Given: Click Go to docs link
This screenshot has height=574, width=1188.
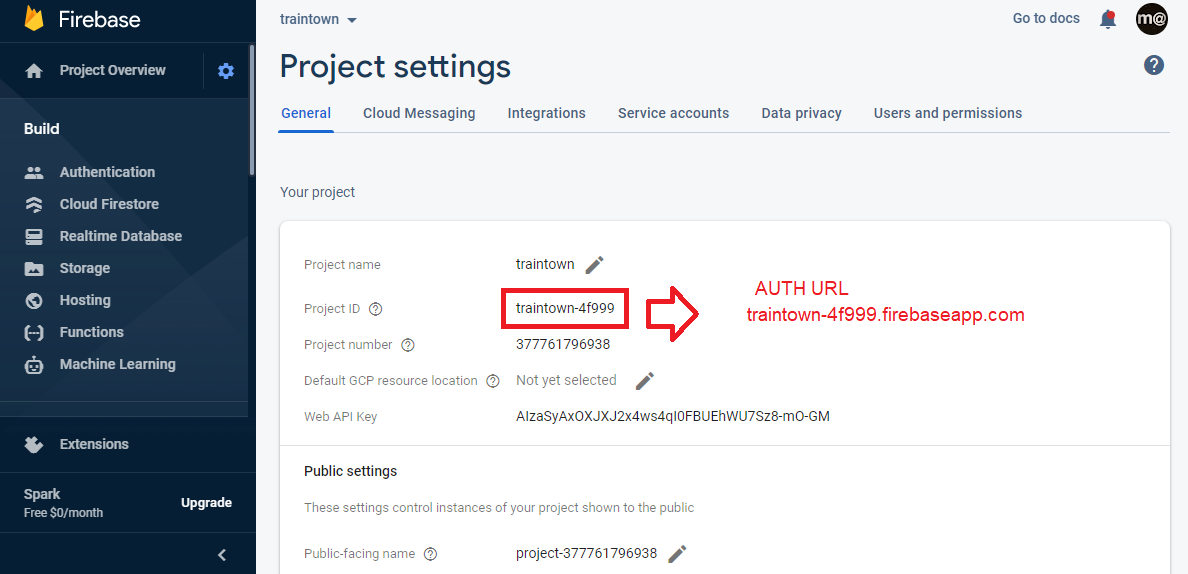Looking at the screenshot, I should (x=1046, y=18).
